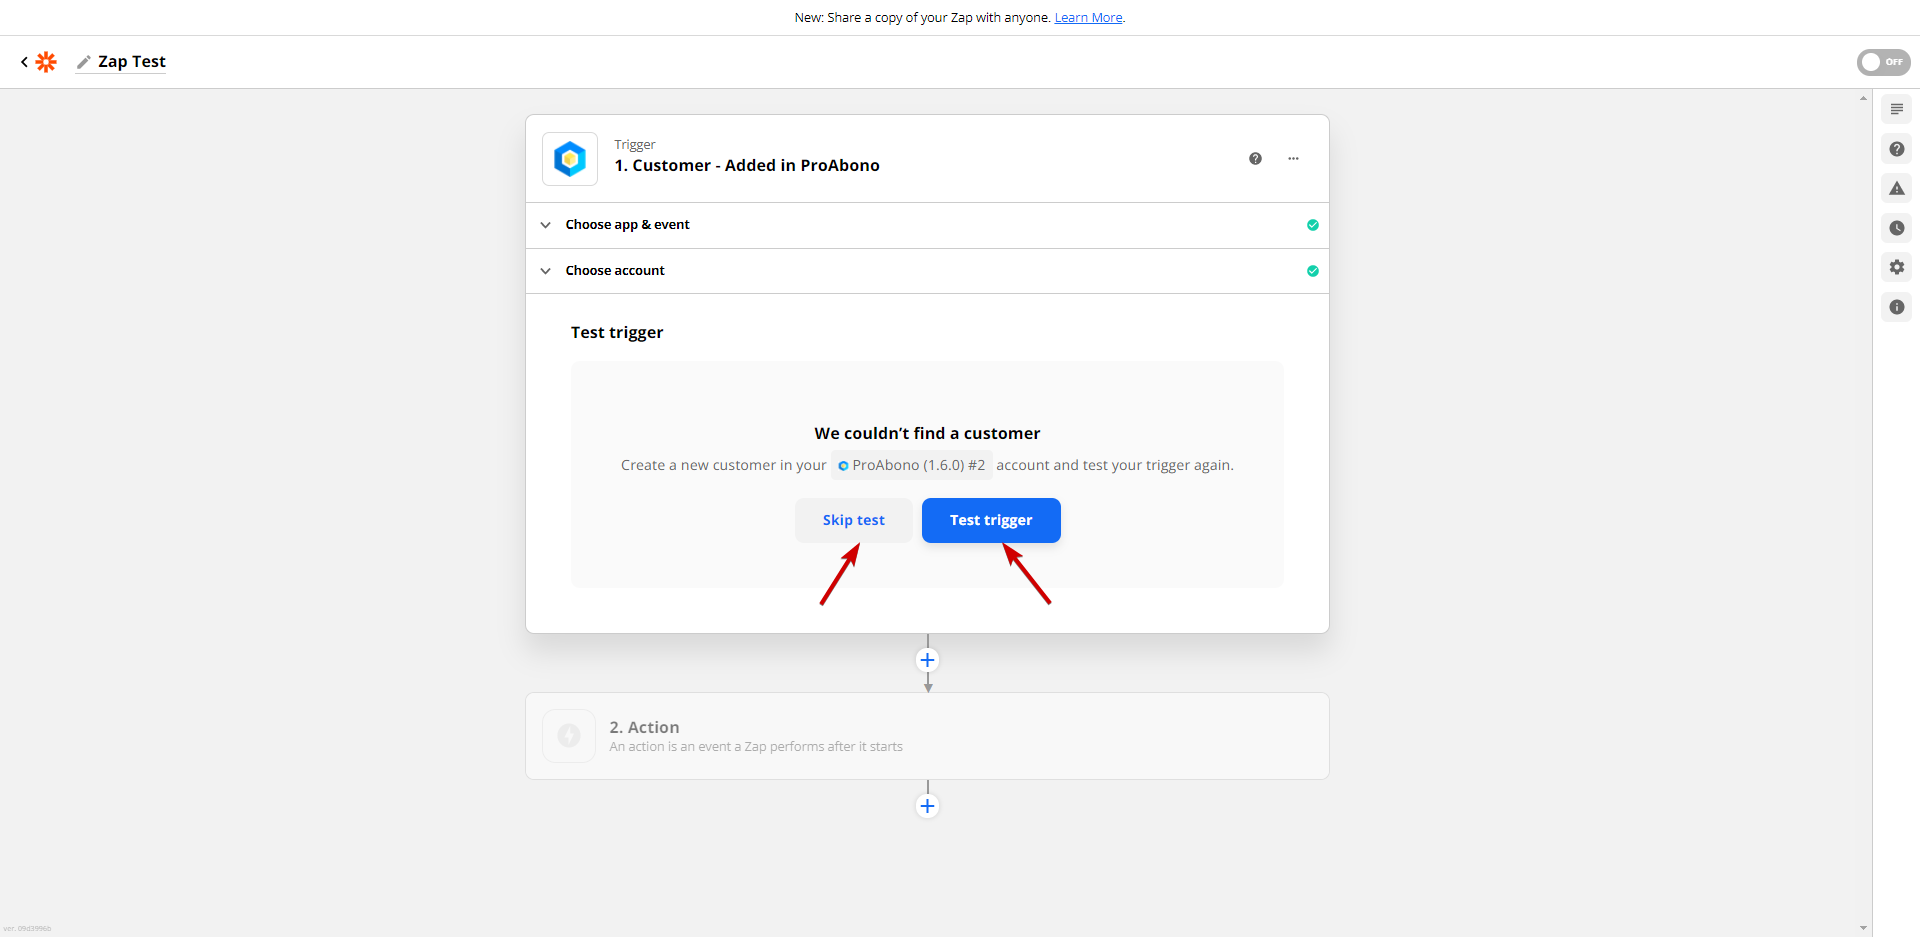The height and width of the screenshot is (937, 1920).
Task: Open the sidebar help question icon
Action: (1896, 149)
